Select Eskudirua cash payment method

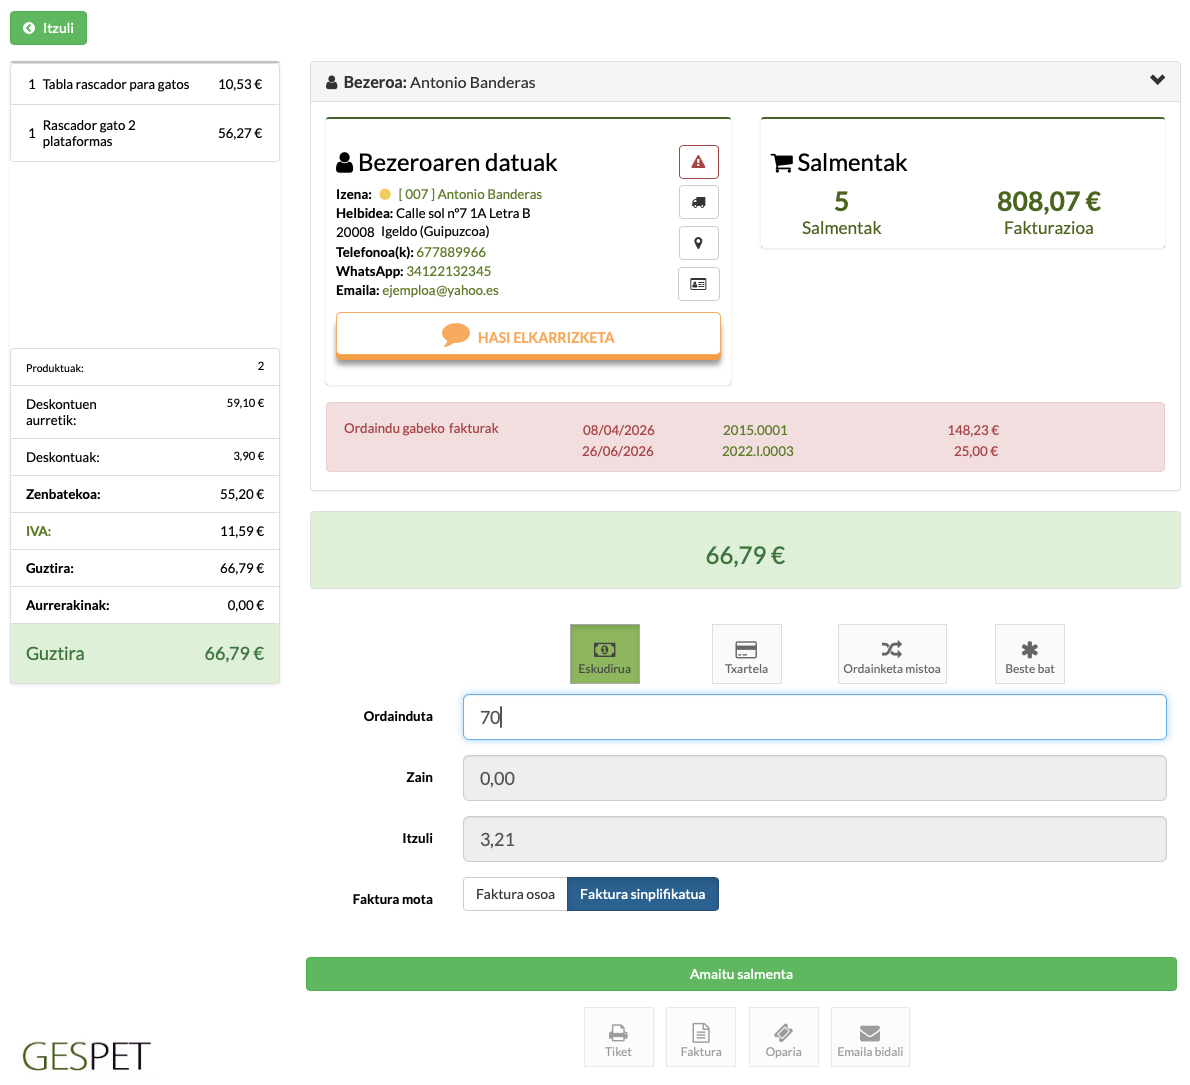pos(605,654)
